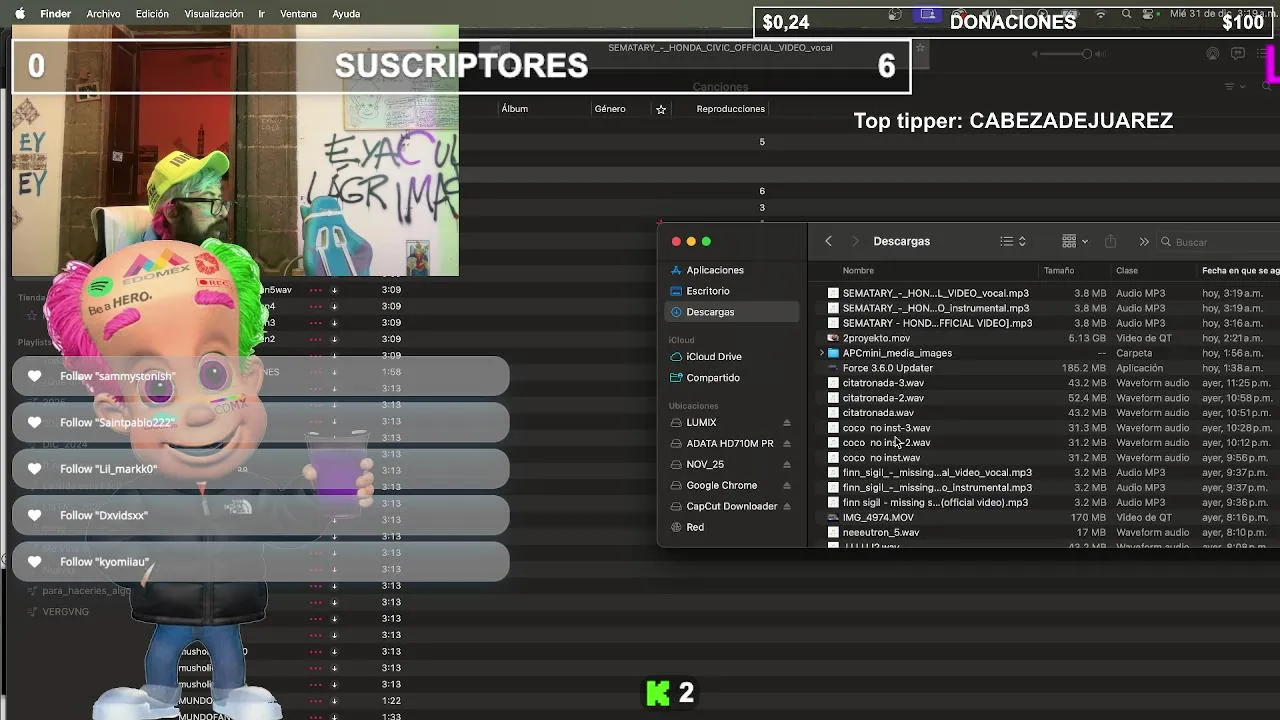Open the Wi-Fi menu bar icon

pos(1101,14)
